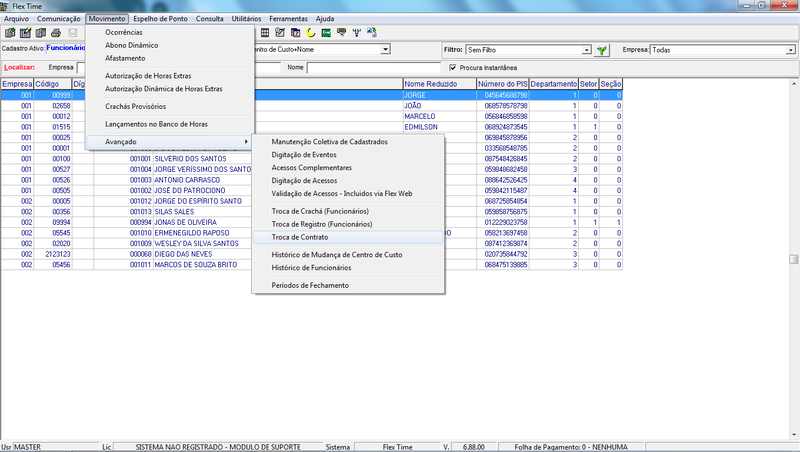Open the Ajuda menu
Image resolution: width=800 pixels, height=452 pixels.
(324, 19)
